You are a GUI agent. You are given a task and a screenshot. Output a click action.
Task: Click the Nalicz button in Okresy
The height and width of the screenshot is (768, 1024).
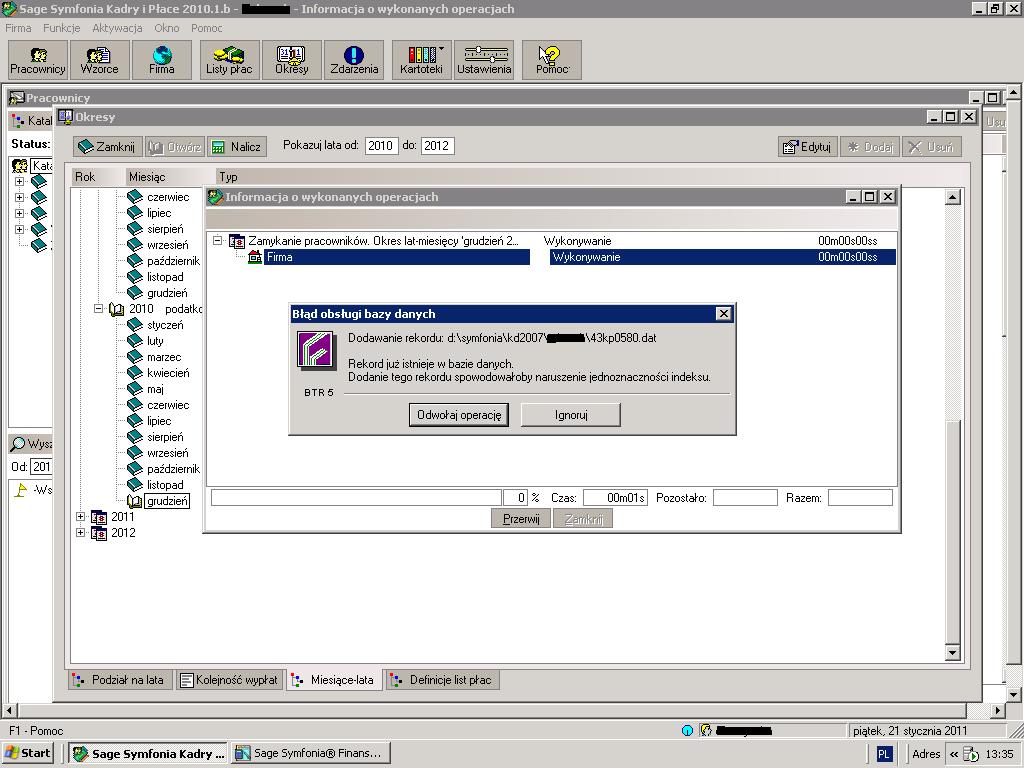click(237, 147)
